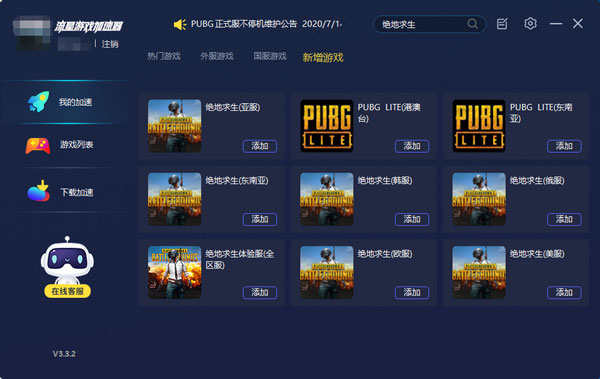Click the speaker announcement icon
Screen dimensions: 600x379
pos(180,25)
